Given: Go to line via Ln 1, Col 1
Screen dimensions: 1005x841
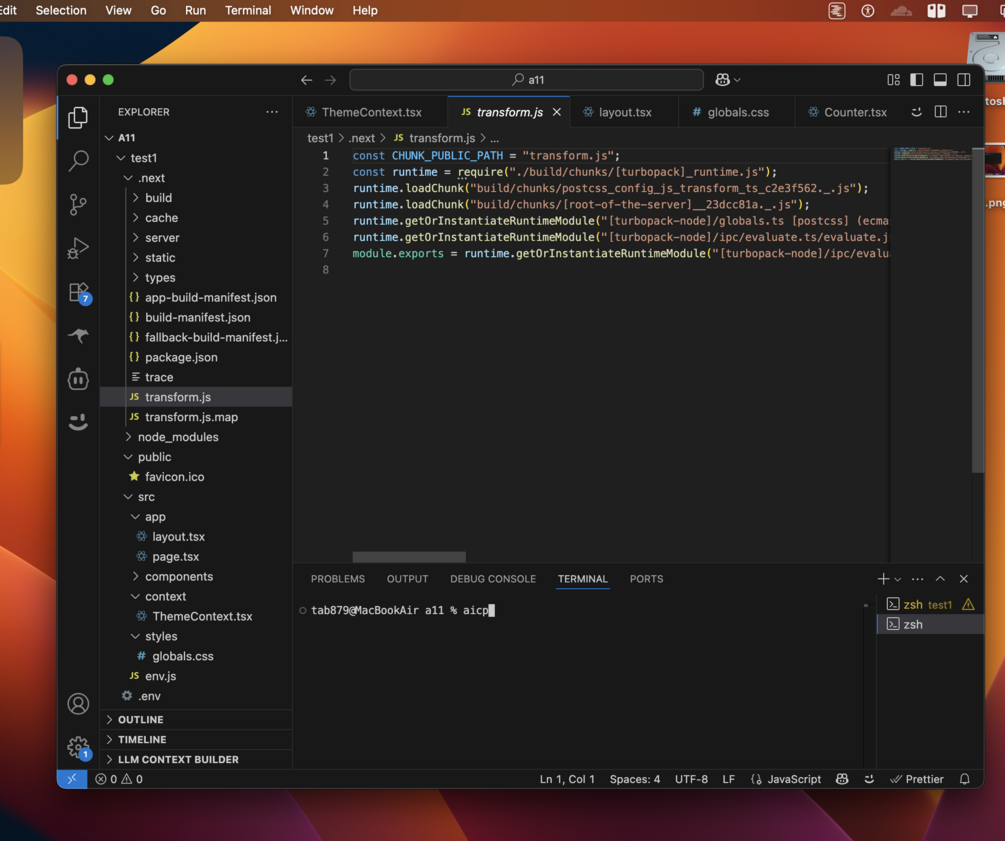Looking at the screenshot, I should (567, 779).
